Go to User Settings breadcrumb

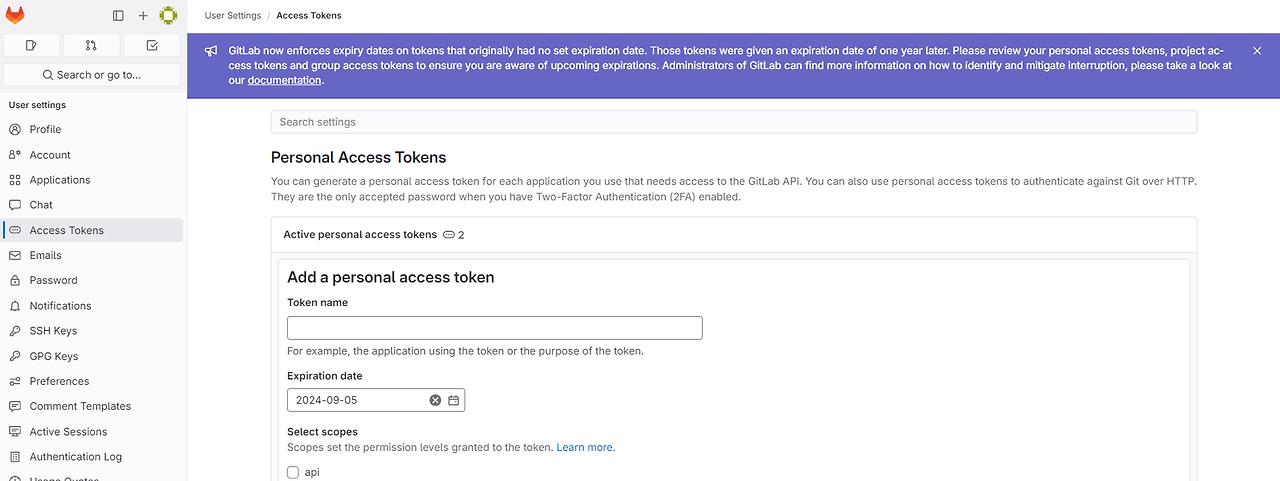click(x=233, y=16)
